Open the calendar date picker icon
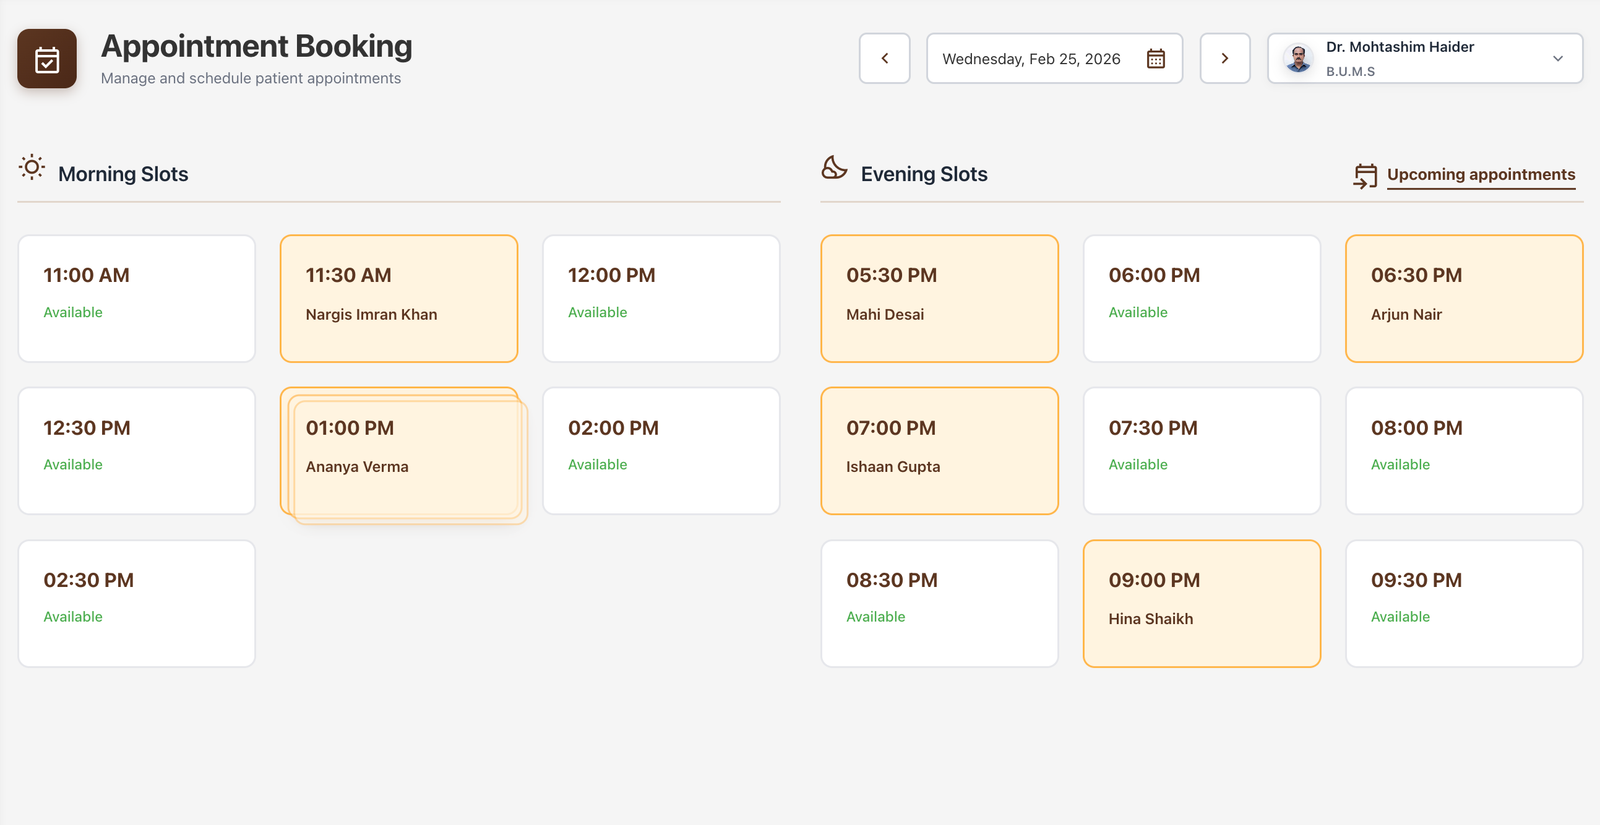The image size is (1600, 825). 1156,59
